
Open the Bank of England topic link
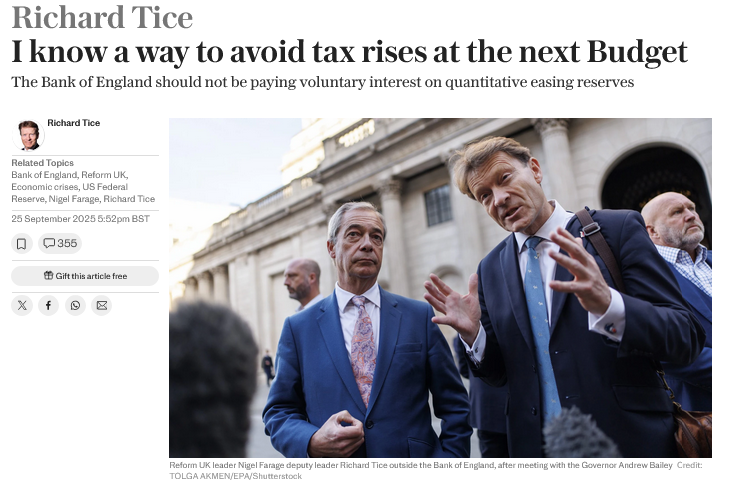coord(43,175)
